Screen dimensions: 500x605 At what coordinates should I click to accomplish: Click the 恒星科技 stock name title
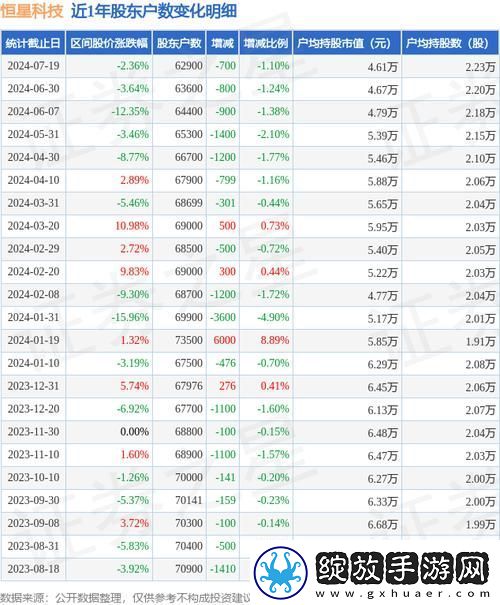(x=32, y=11)
